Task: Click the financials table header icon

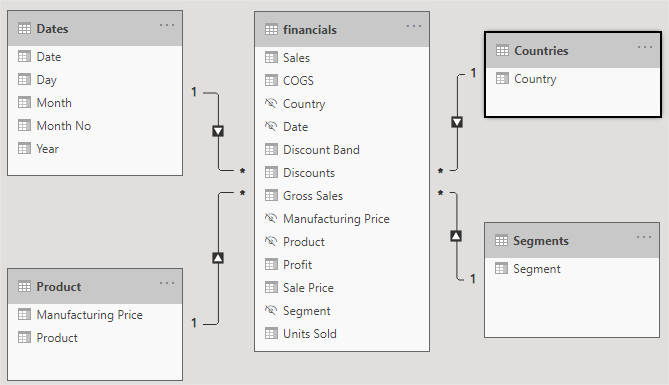Action: pyautogui.click(x=271, y=29)
